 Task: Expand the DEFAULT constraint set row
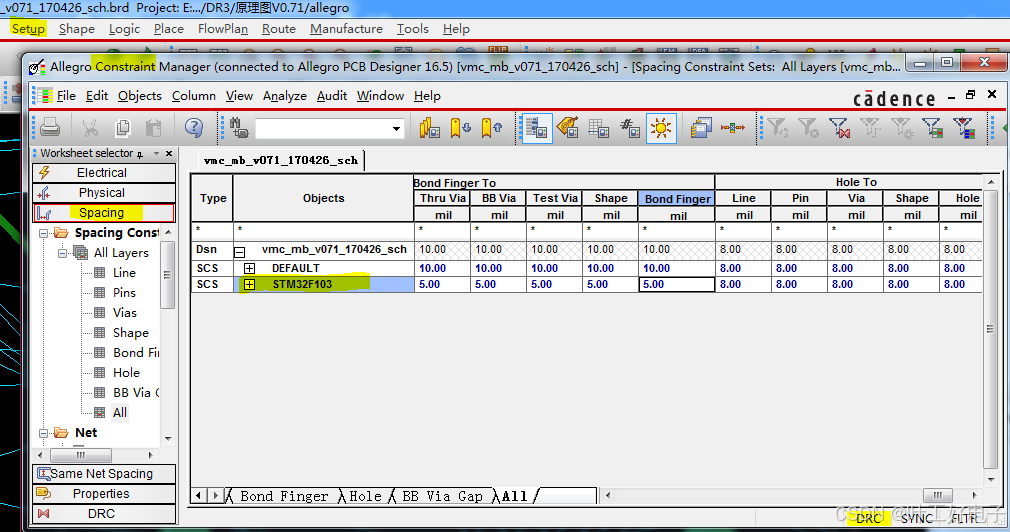tap(249, 269)
